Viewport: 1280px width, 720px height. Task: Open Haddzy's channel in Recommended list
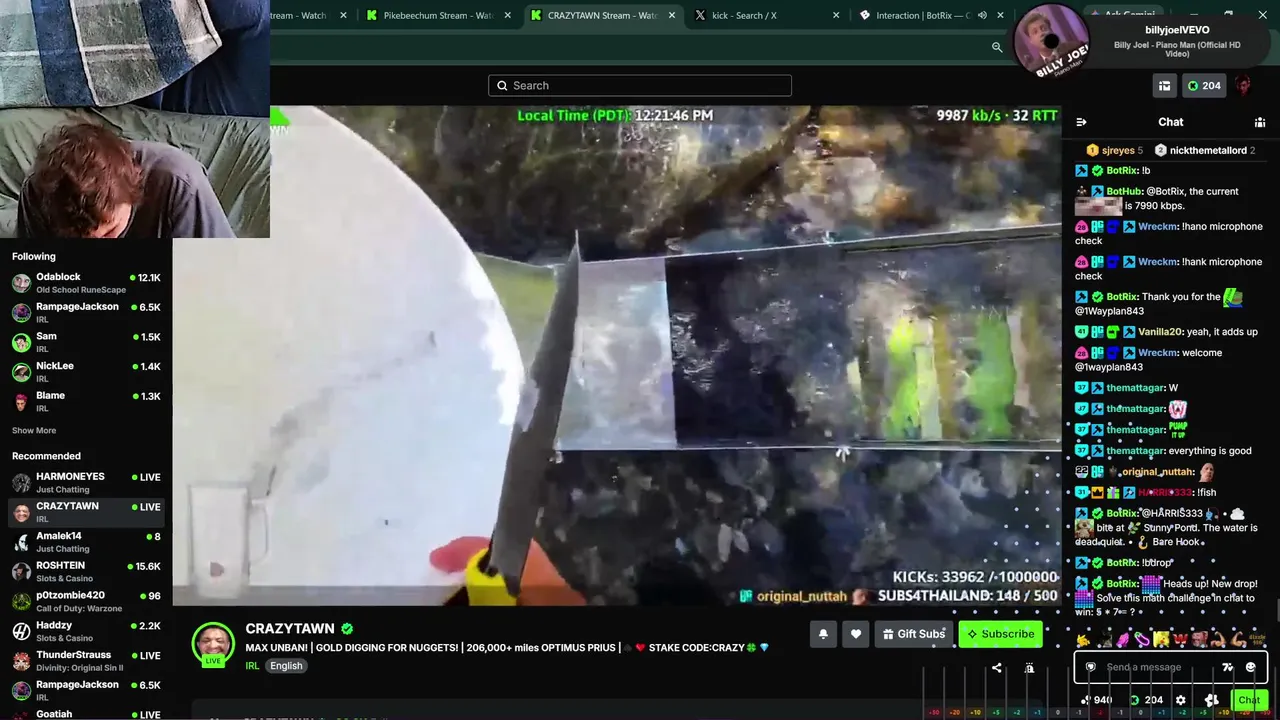86,631
